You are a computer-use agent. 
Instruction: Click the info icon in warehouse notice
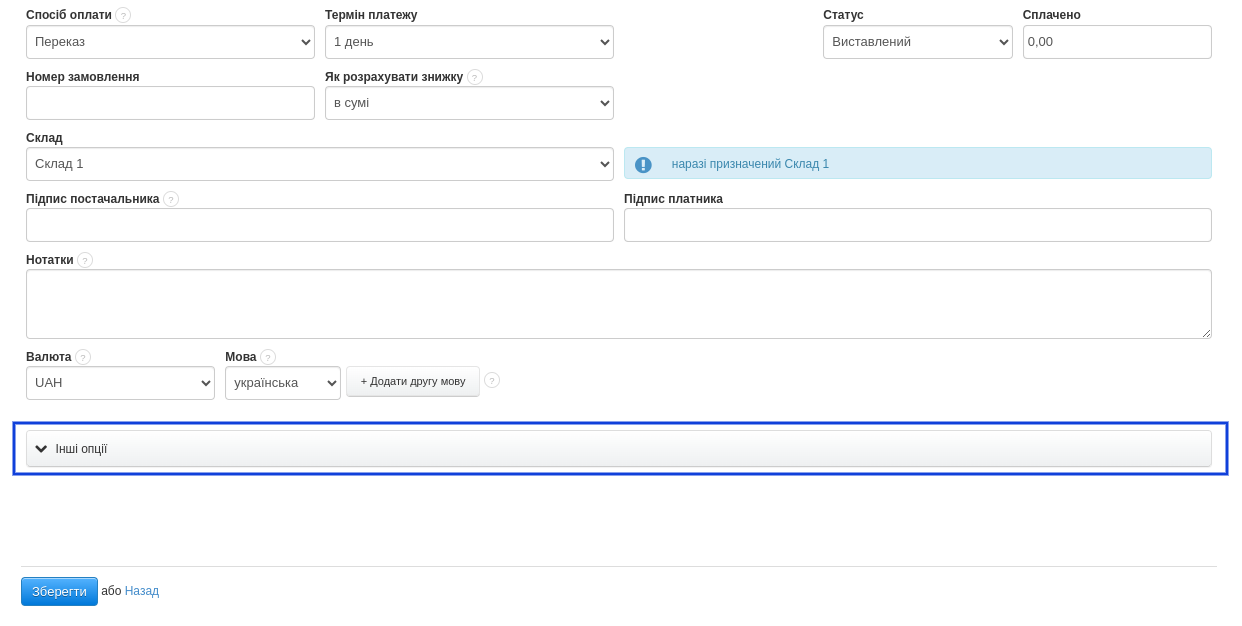(x=643, y=164)
